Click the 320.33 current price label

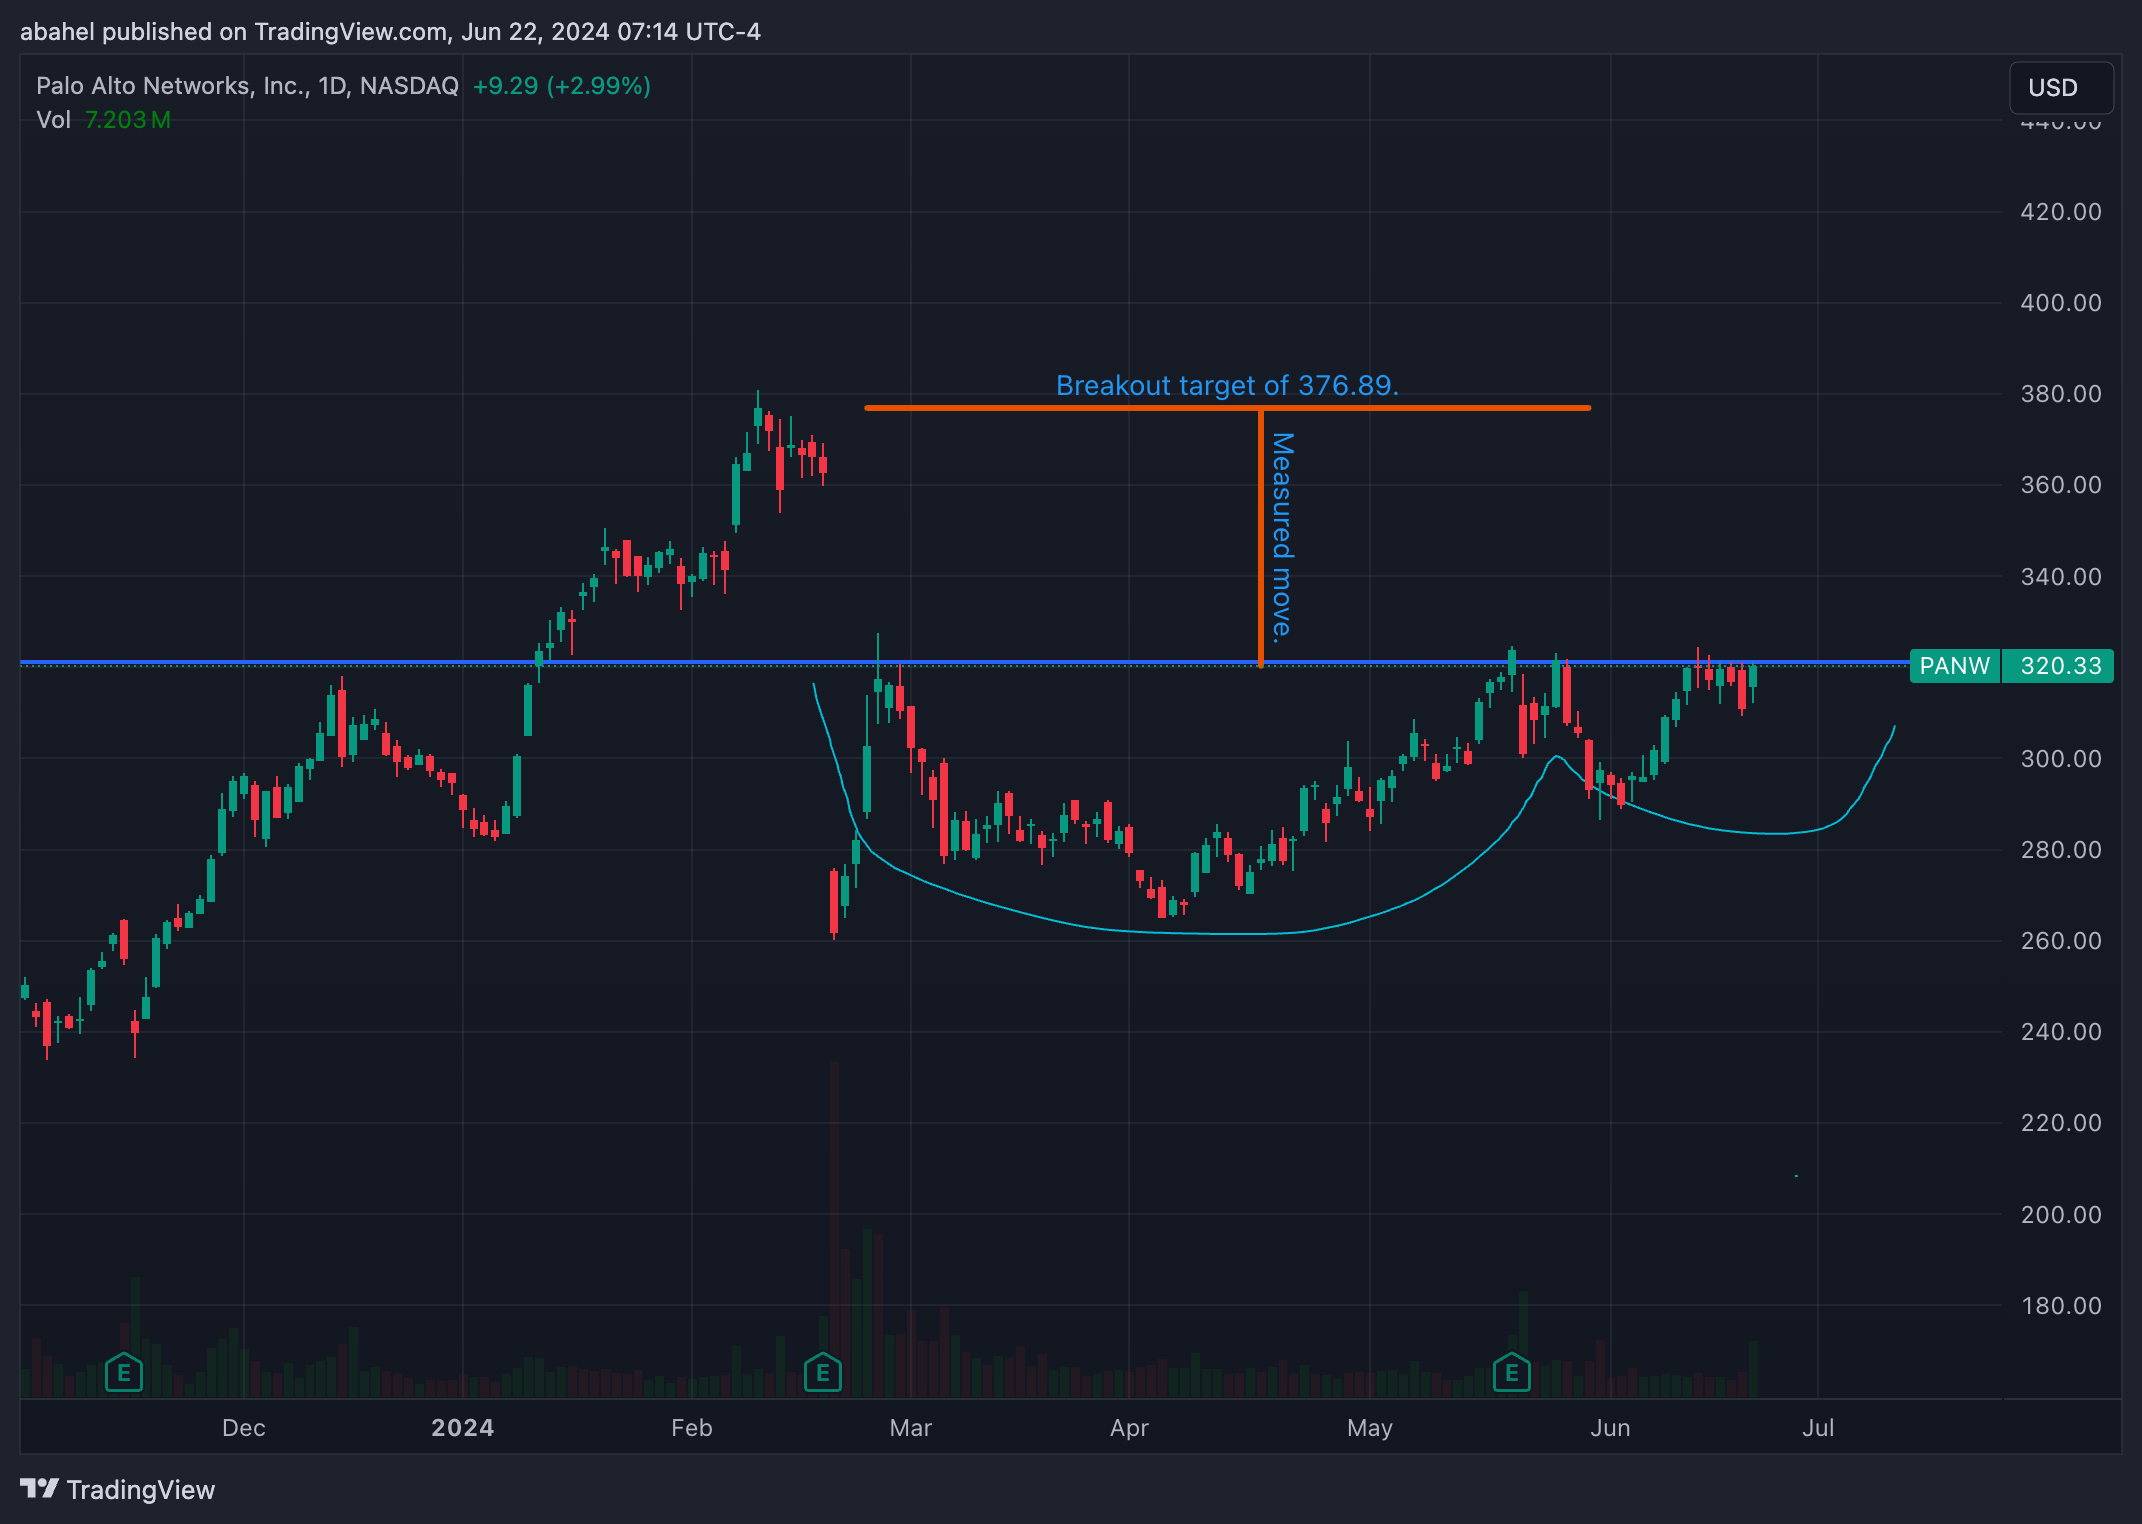[2060, 666]
